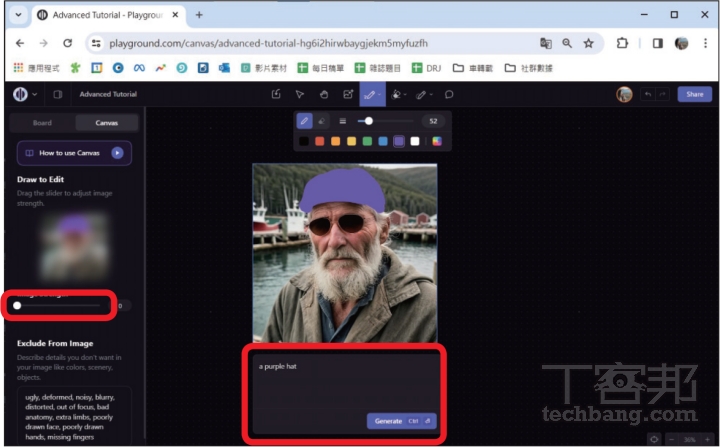This screenshot has width=720, height=447.
Task: Select the arrow Select tool
Action: (300, 94)
